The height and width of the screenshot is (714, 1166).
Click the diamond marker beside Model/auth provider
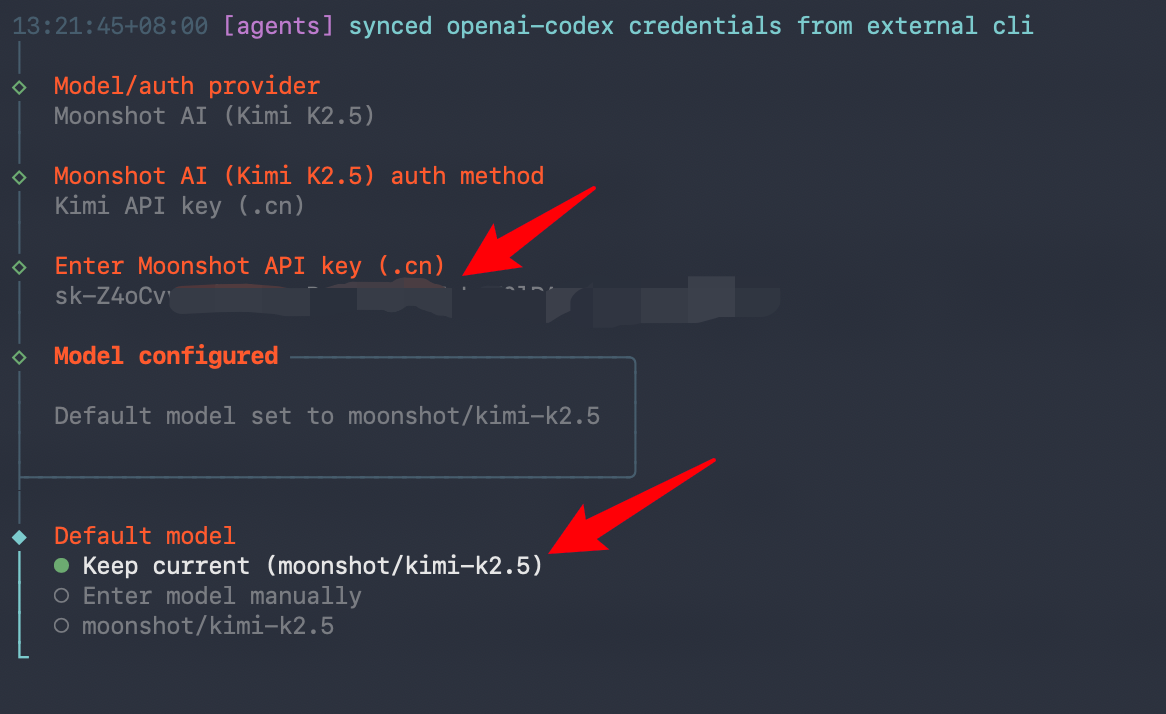[19, 87]
